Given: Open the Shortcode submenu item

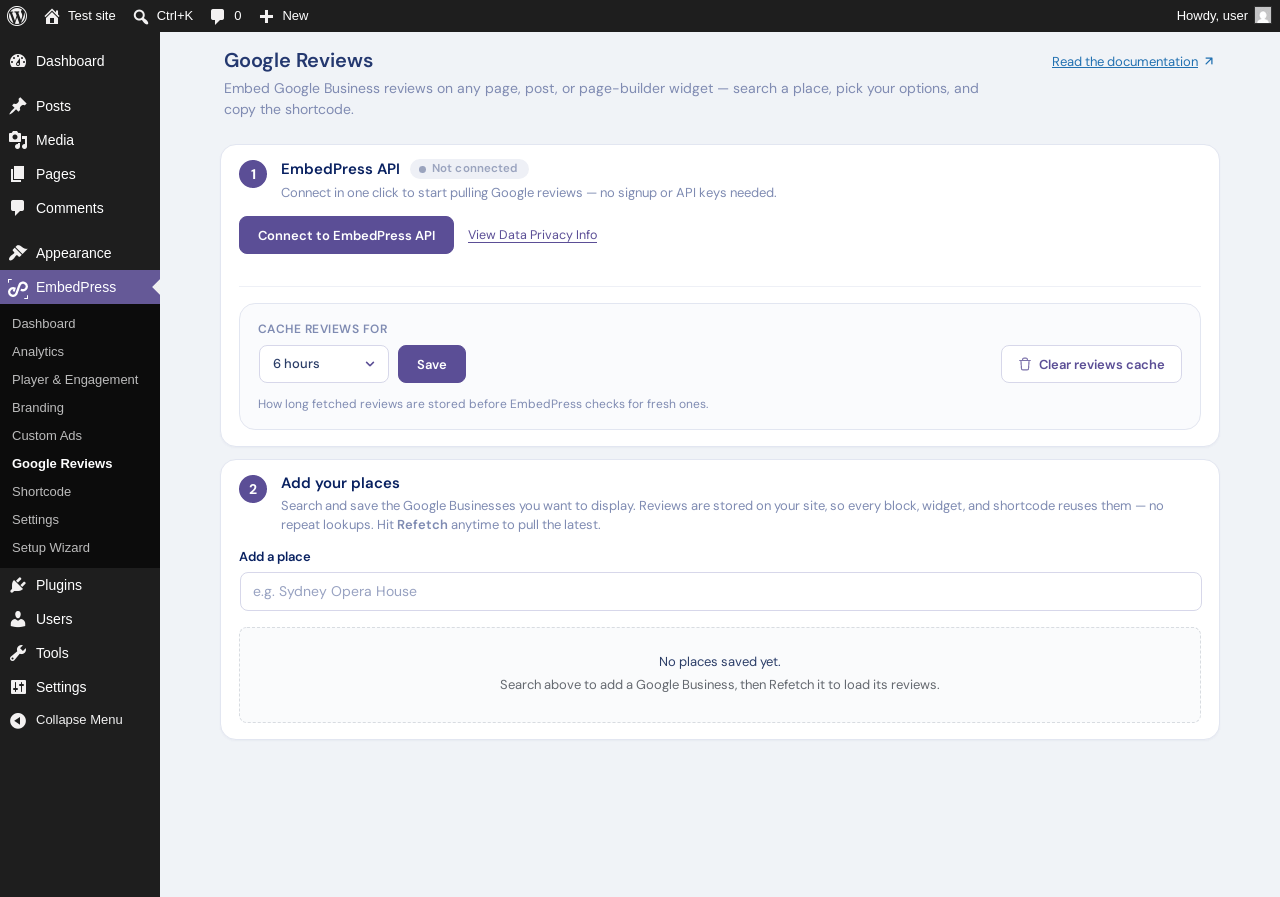Looking at the screenshot, I should point(80,492).
